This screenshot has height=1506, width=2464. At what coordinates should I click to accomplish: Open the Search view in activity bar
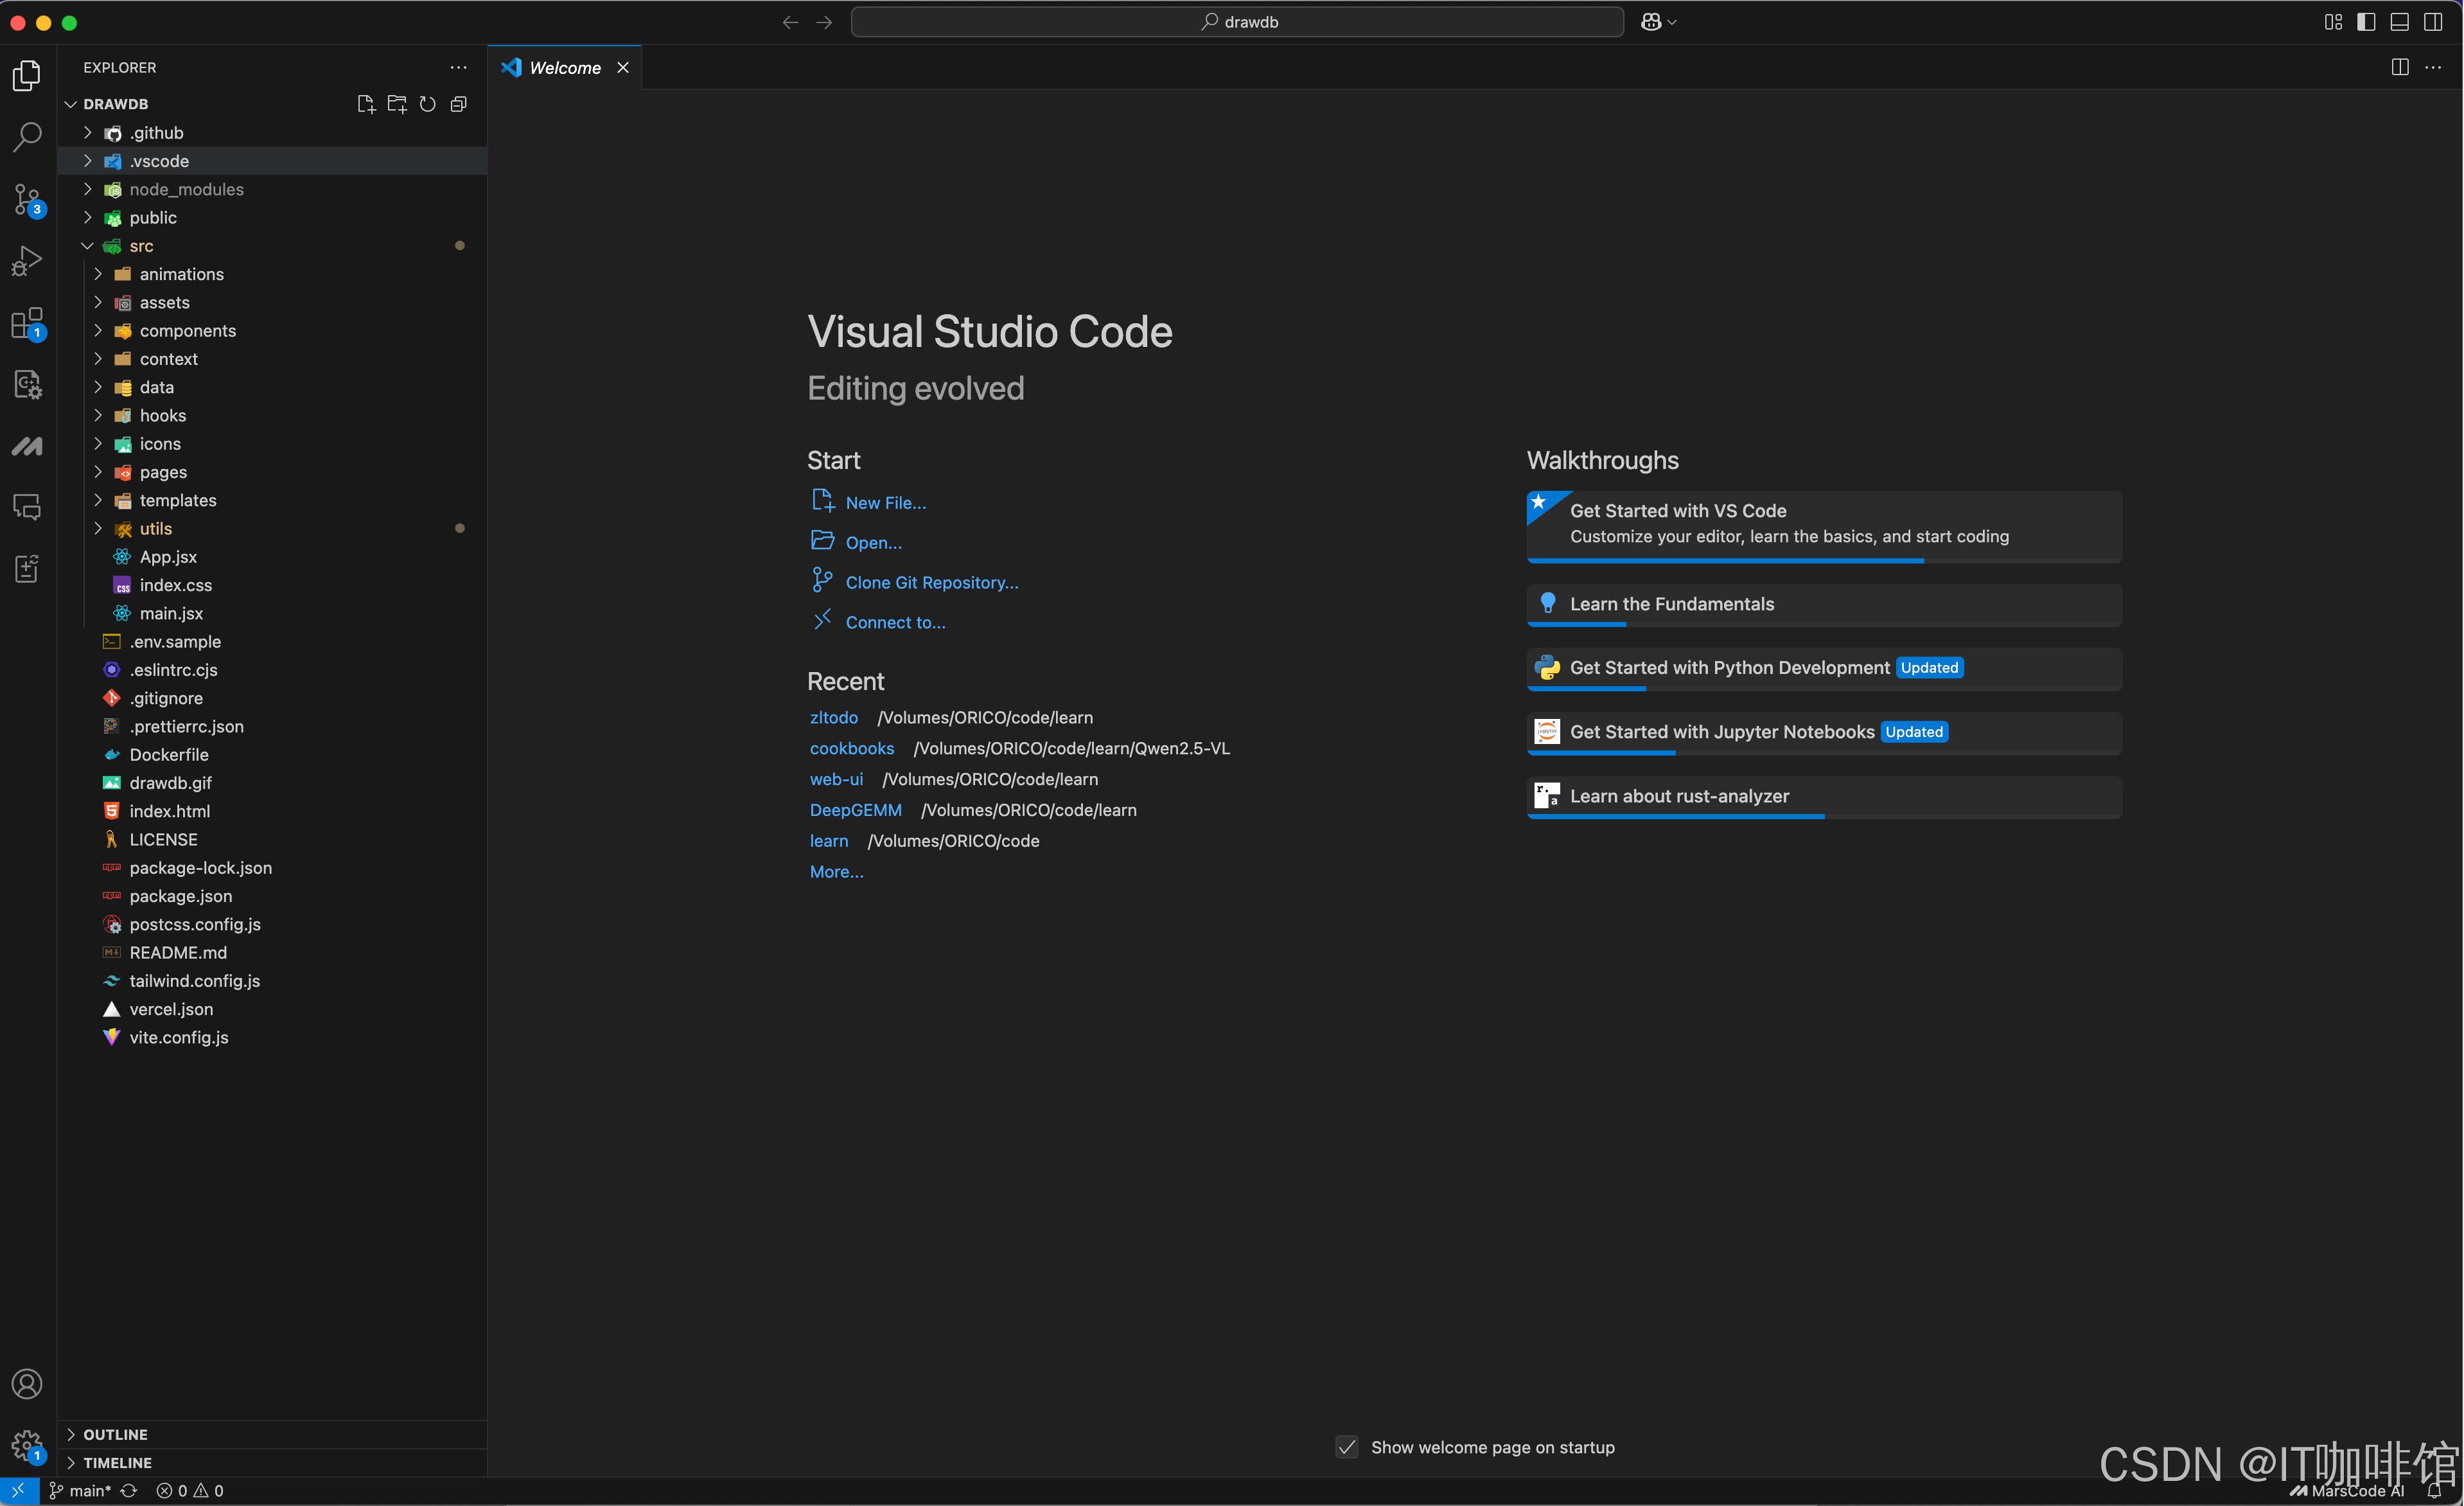click(x=27, y=137)
